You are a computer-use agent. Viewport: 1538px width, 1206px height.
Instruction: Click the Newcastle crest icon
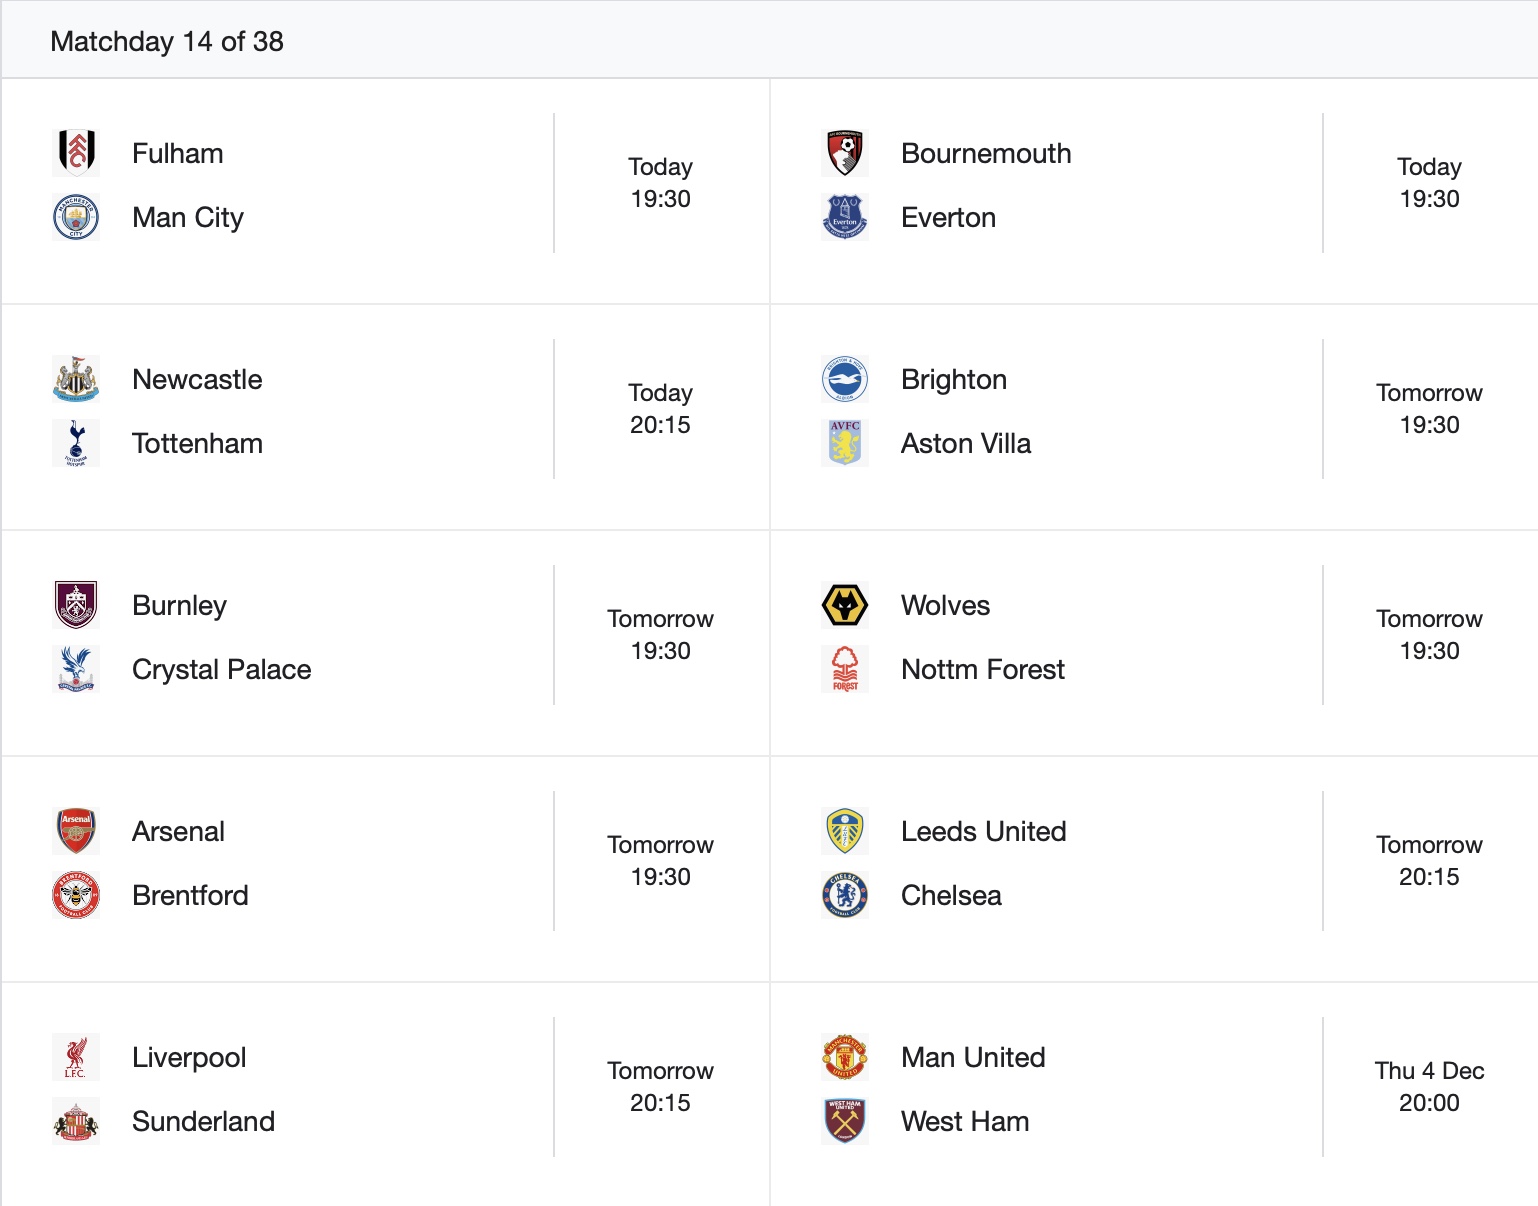pyautogui.click(x=76, y=379)
